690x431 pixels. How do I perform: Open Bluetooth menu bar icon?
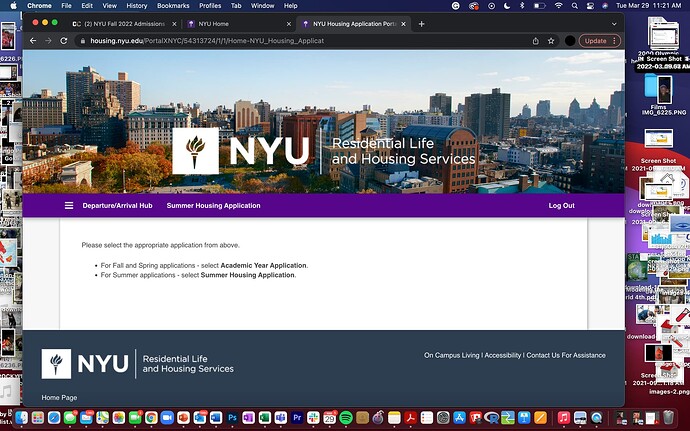coord(522,6)
